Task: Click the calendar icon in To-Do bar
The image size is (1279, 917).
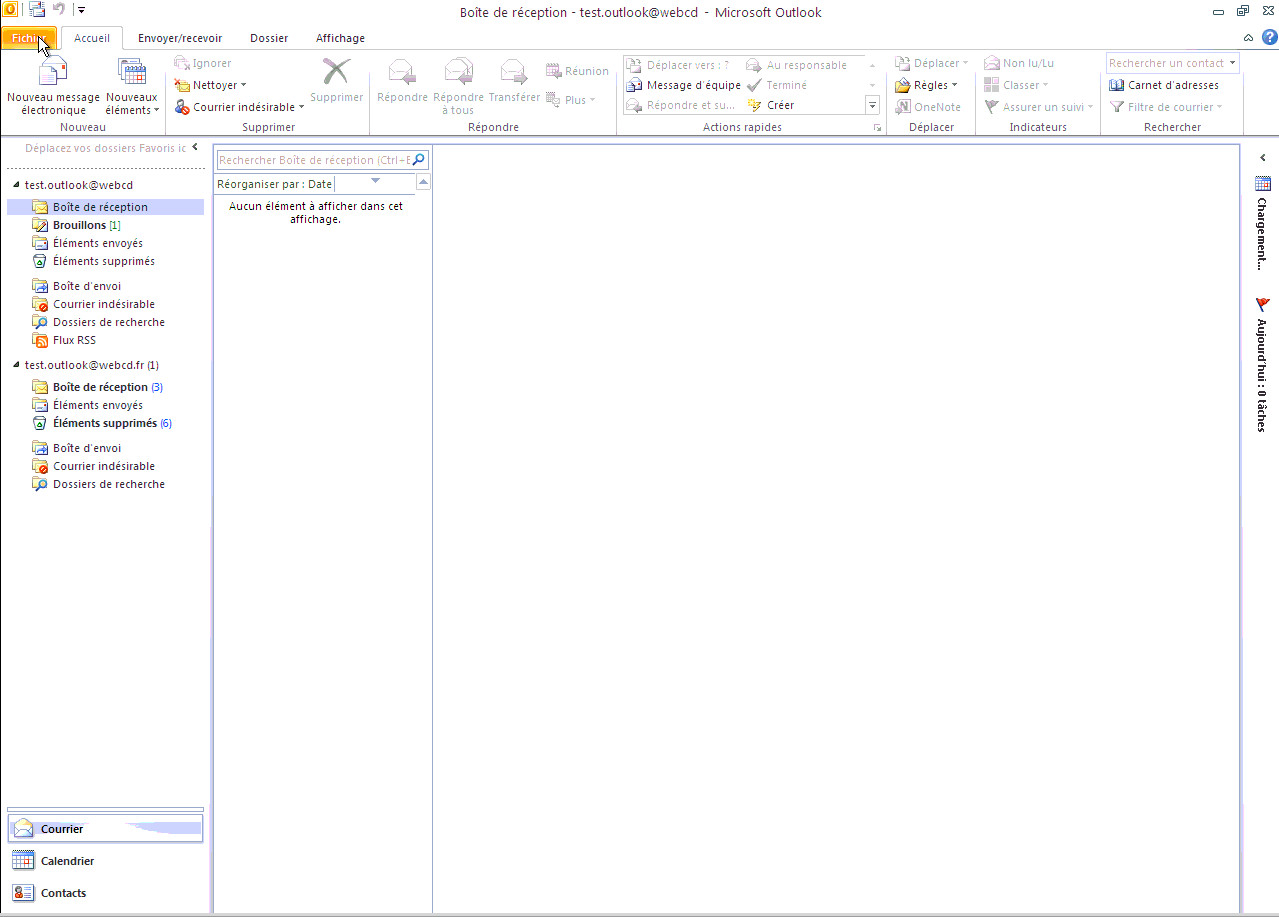Action: pos(1263,183)
